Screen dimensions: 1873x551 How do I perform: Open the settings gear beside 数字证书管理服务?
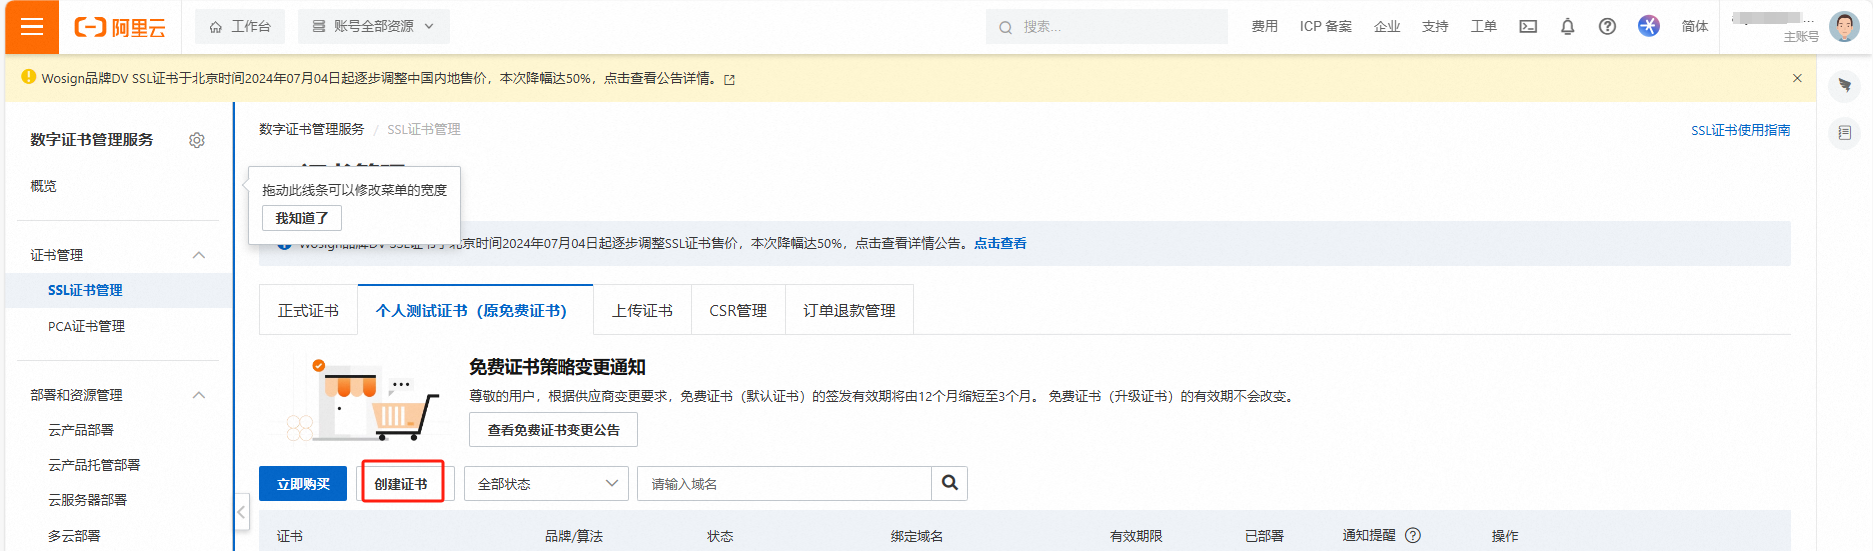[x=197, y=140]
